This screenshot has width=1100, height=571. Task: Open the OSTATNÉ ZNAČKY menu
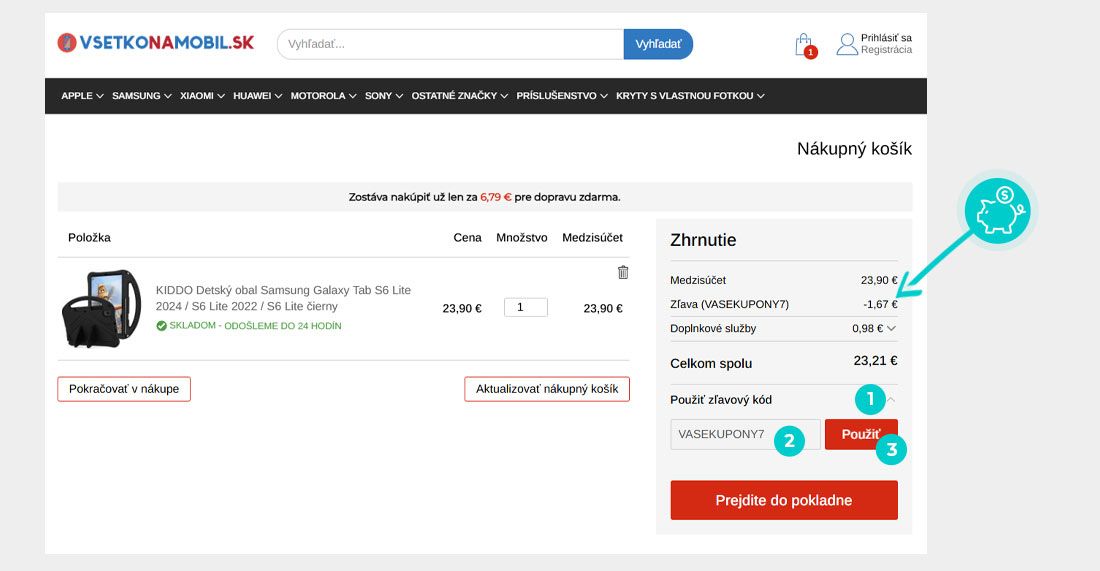(x=460, y=96)
